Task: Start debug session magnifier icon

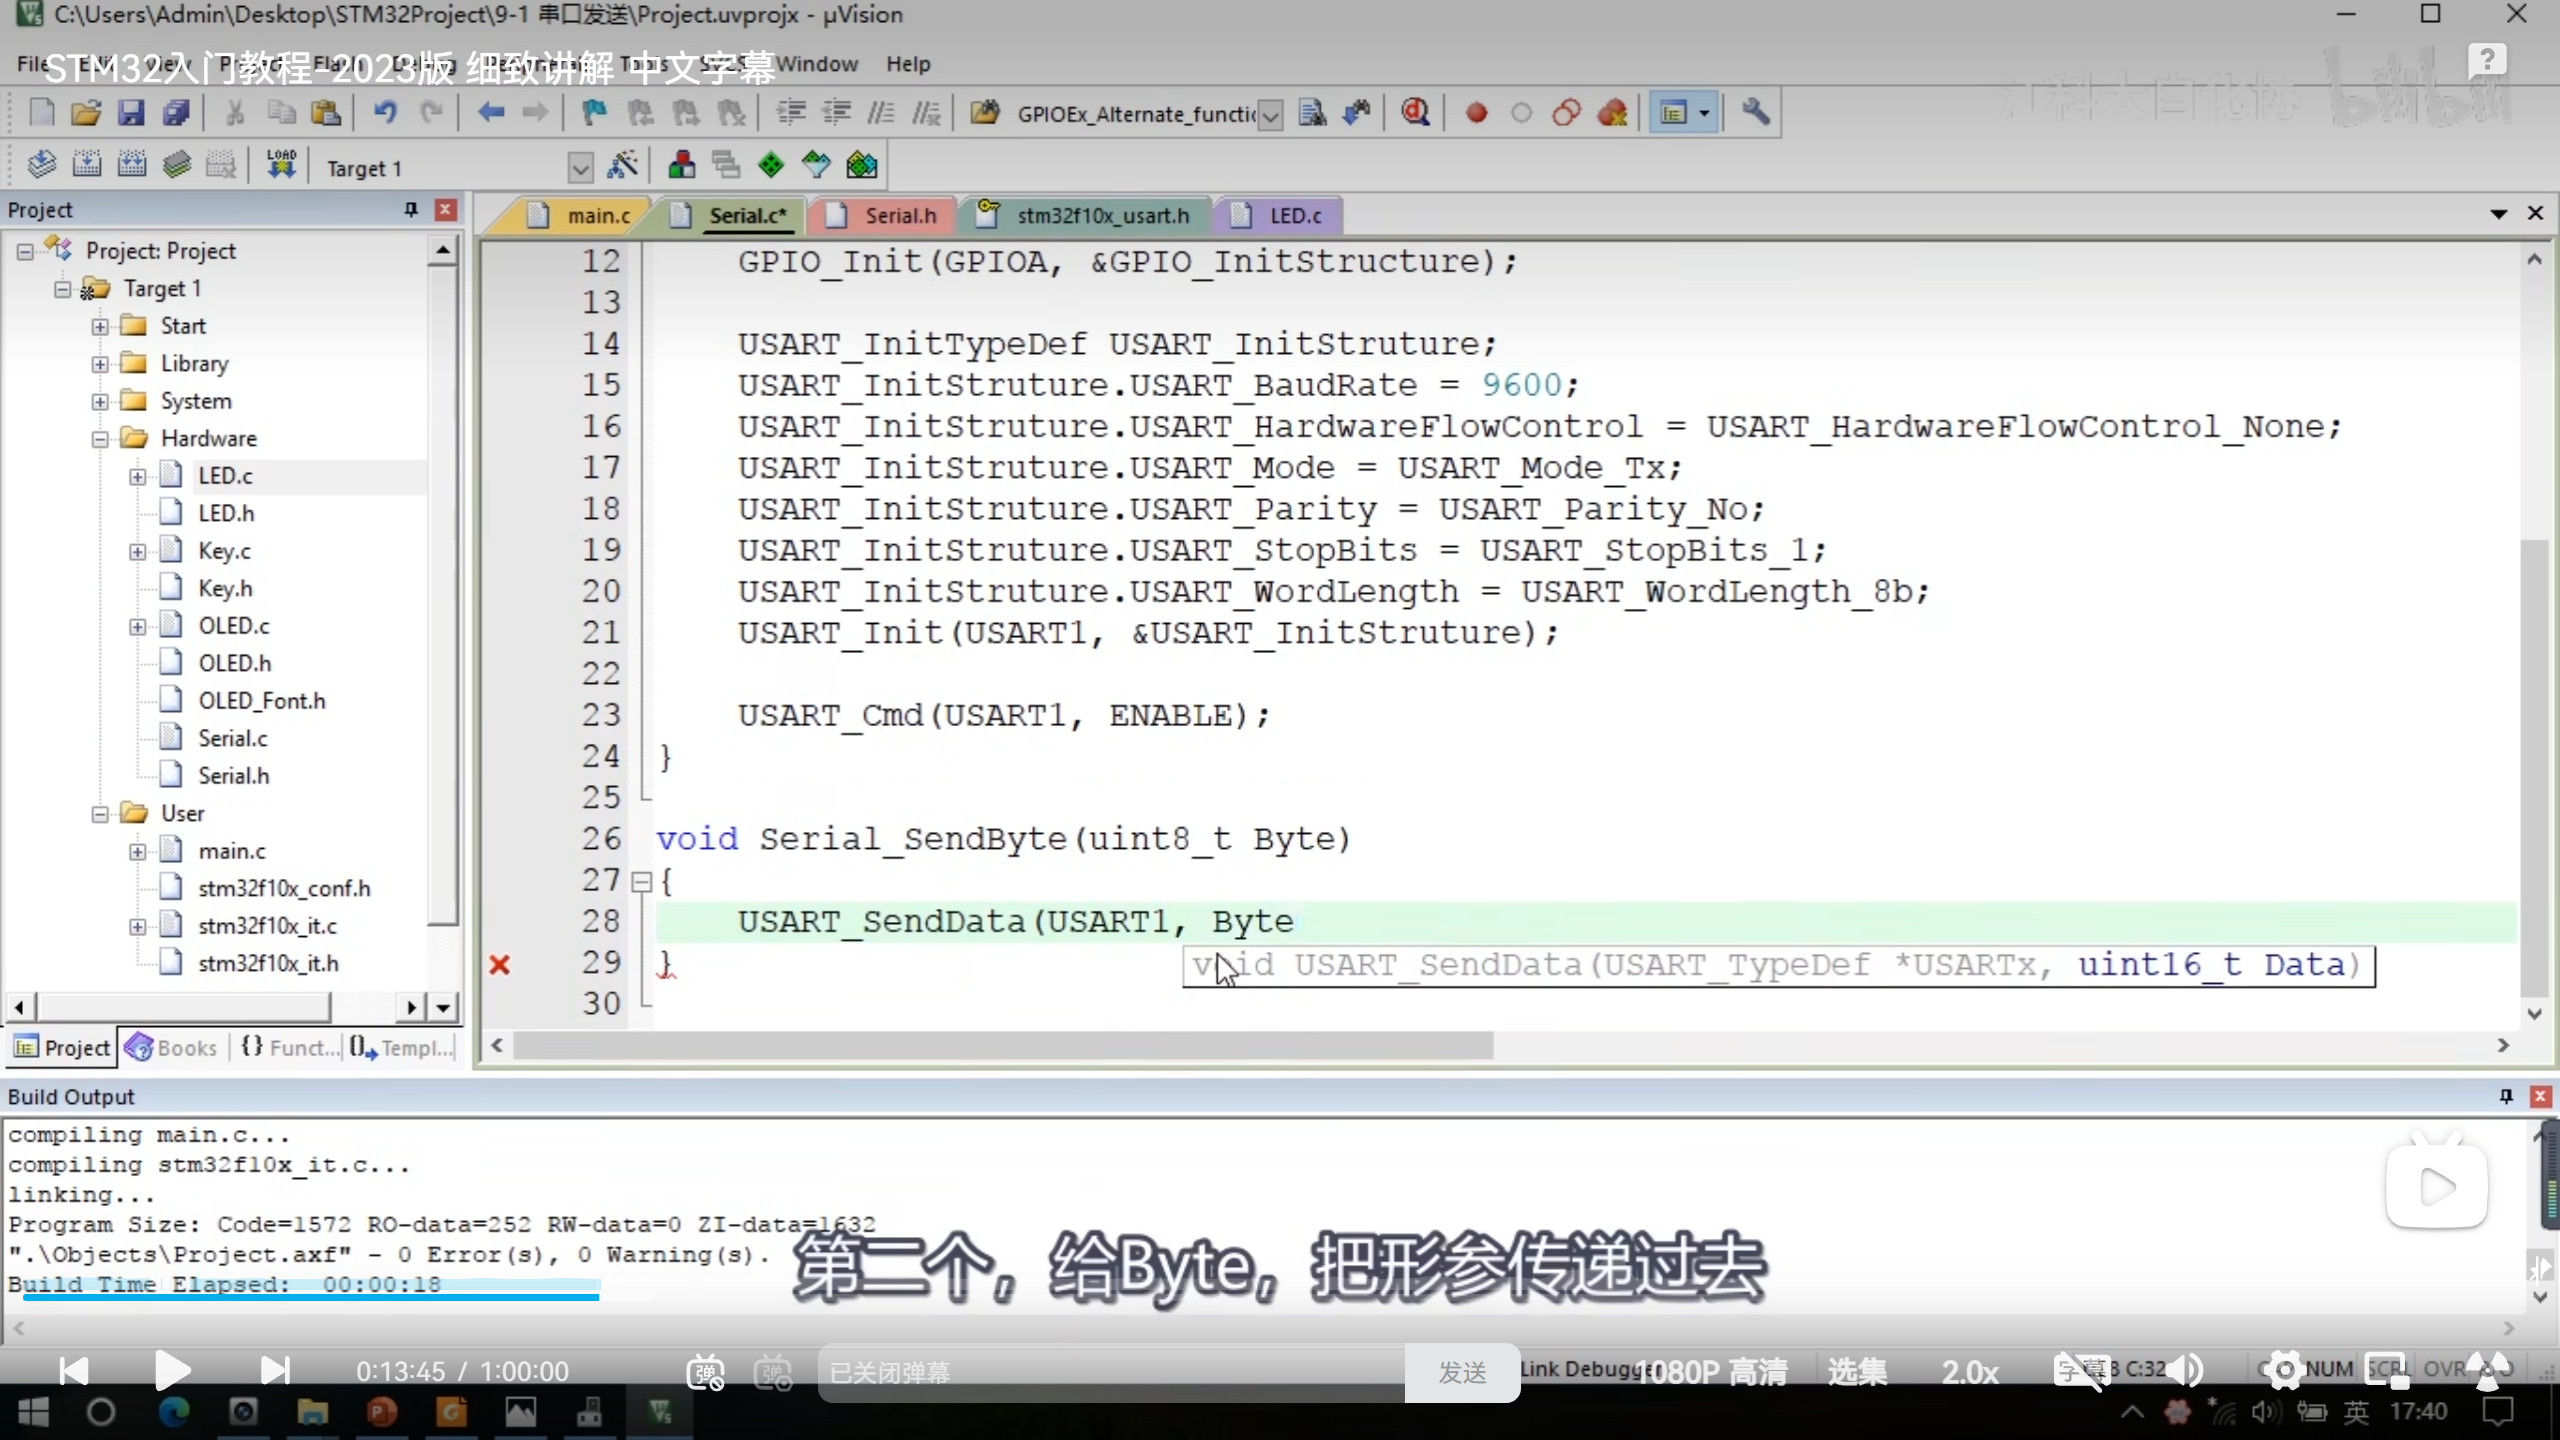Action: click(x=1415, y=113)
